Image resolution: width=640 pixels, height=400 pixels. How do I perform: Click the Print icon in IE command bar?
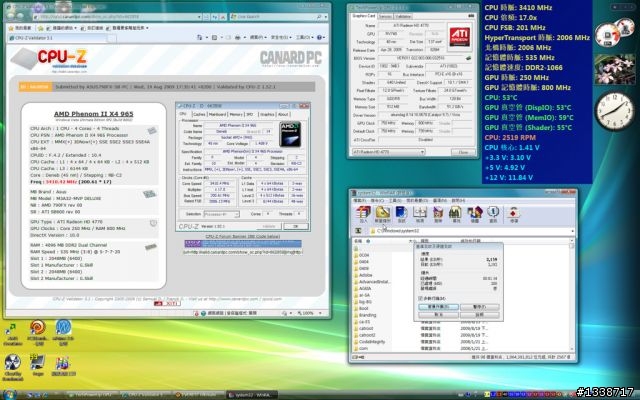pos(238,38)
